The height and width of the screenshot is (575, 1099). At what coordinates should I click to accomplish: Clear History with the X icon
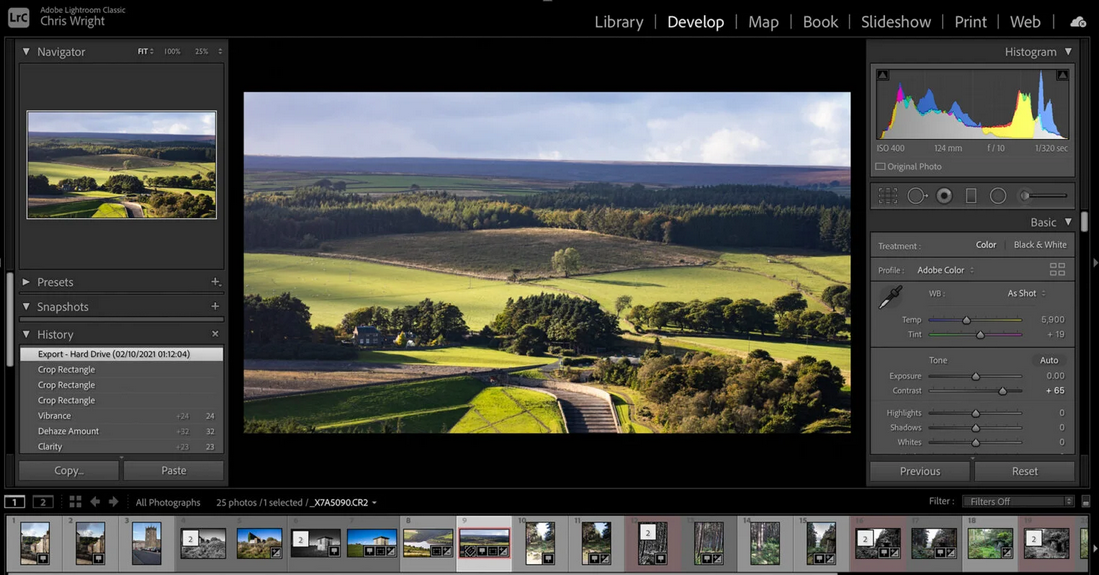coord(215,334)
